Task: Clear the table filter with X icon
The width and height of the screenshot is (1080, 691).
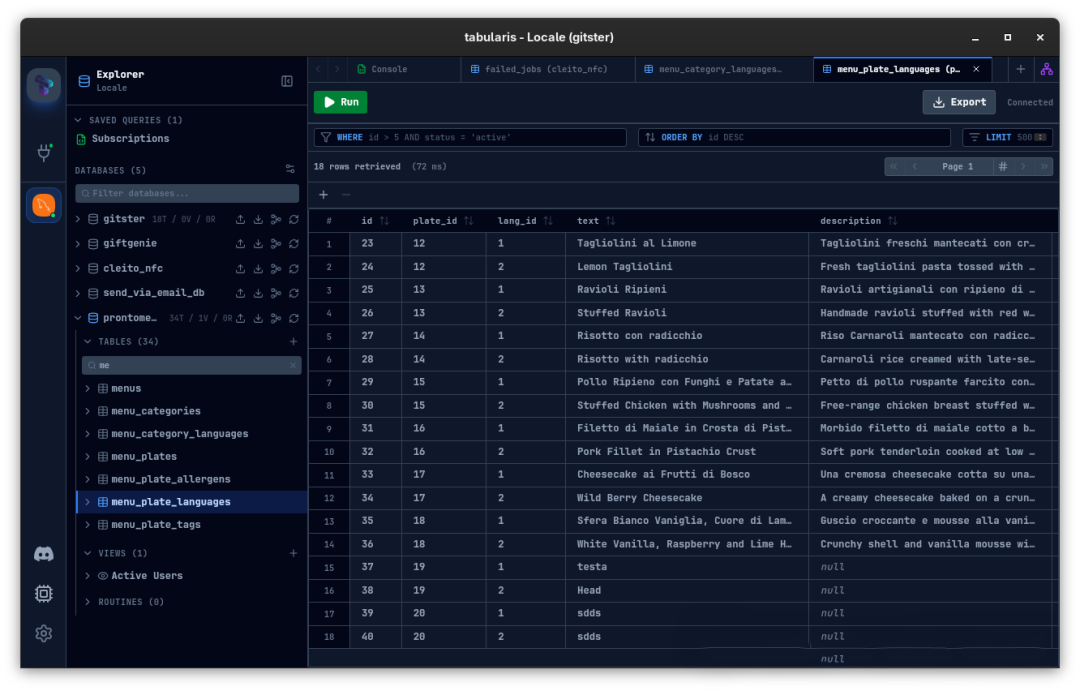Action: coord(293,366)
